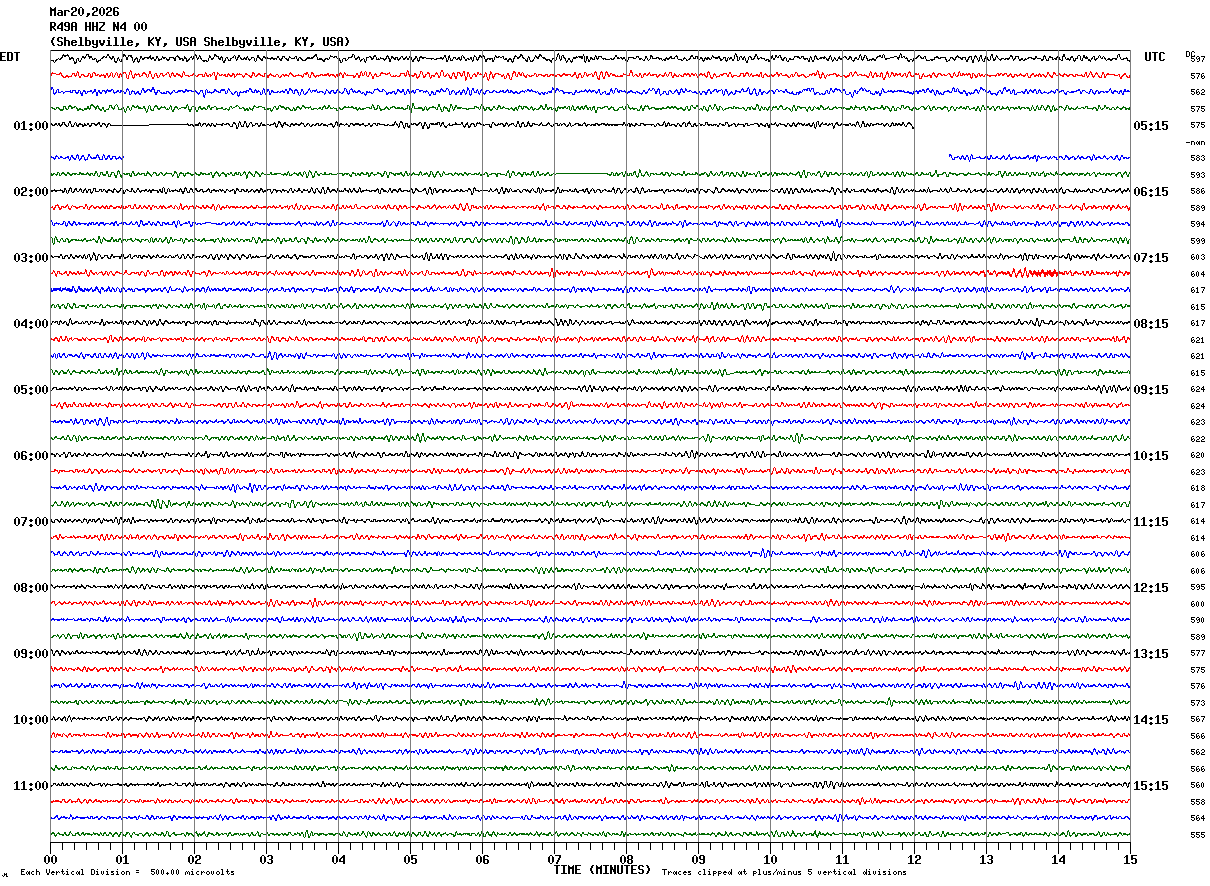
Task: Select the station code text R49A HHZ N4 00
Action: coord(98,27)
